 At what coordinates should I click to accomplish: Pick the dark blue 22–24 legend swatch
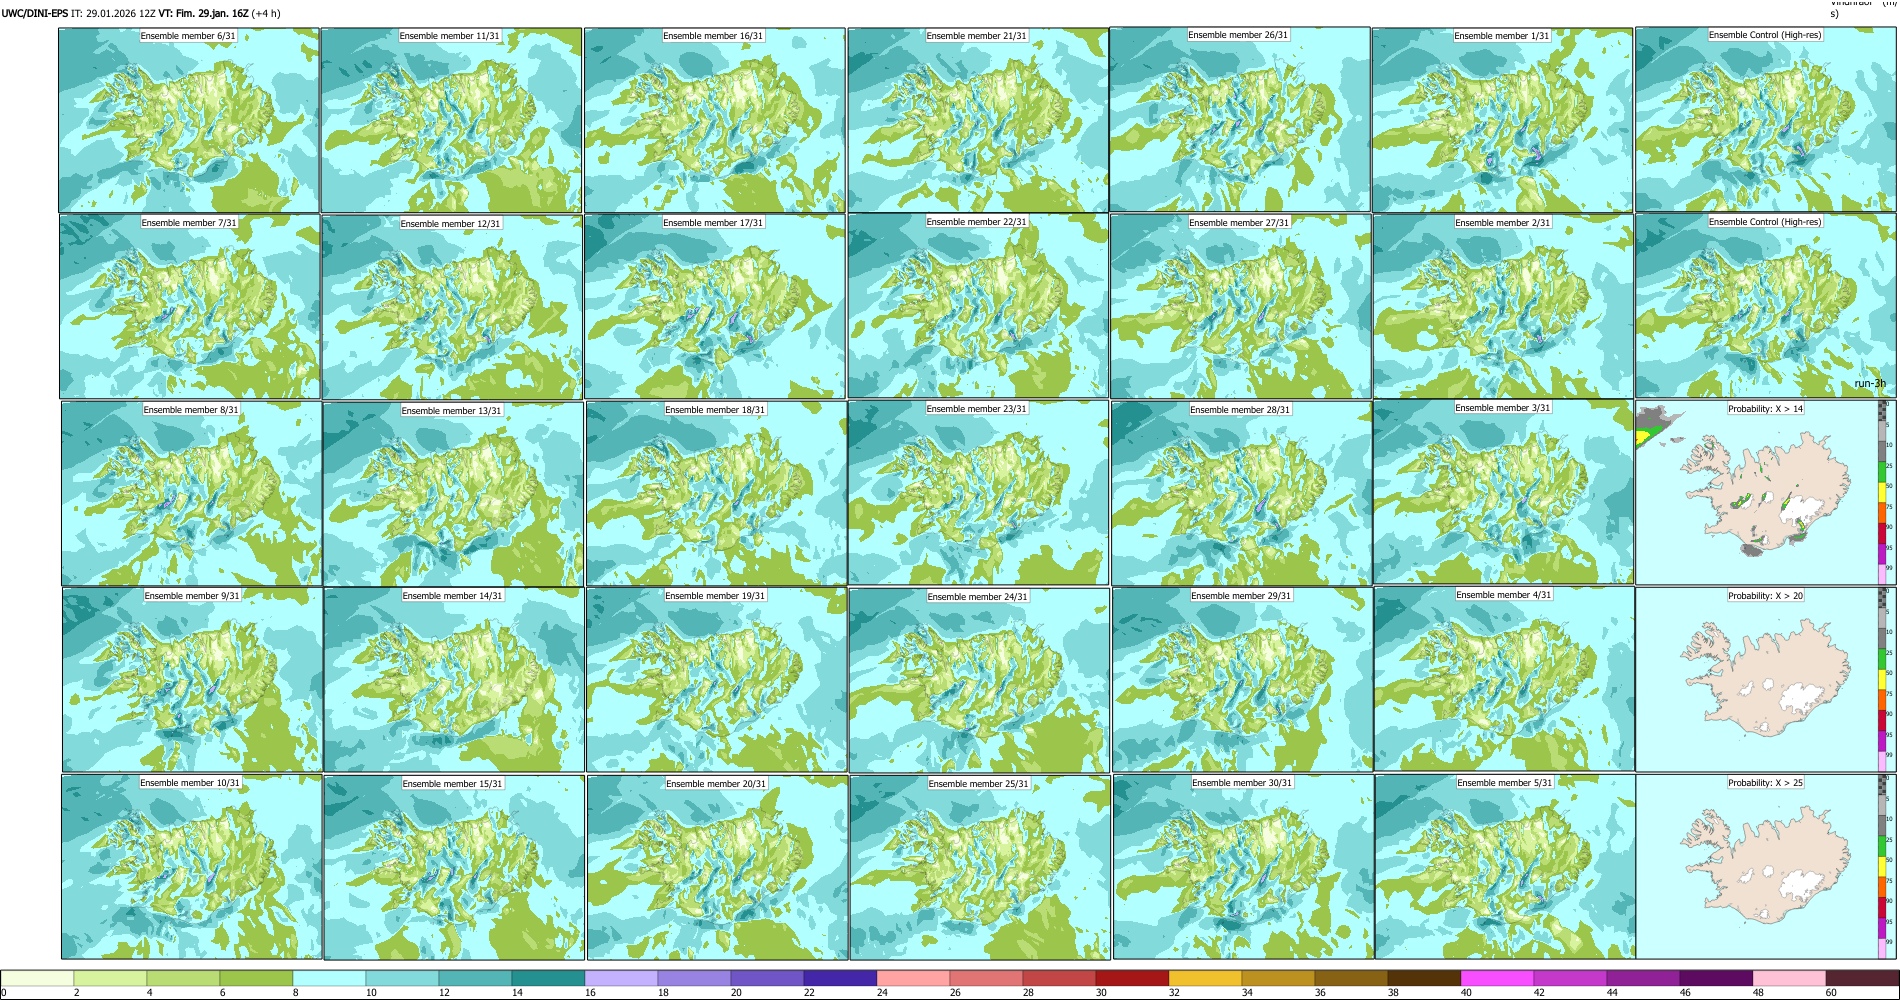click(x=840, y=978)
